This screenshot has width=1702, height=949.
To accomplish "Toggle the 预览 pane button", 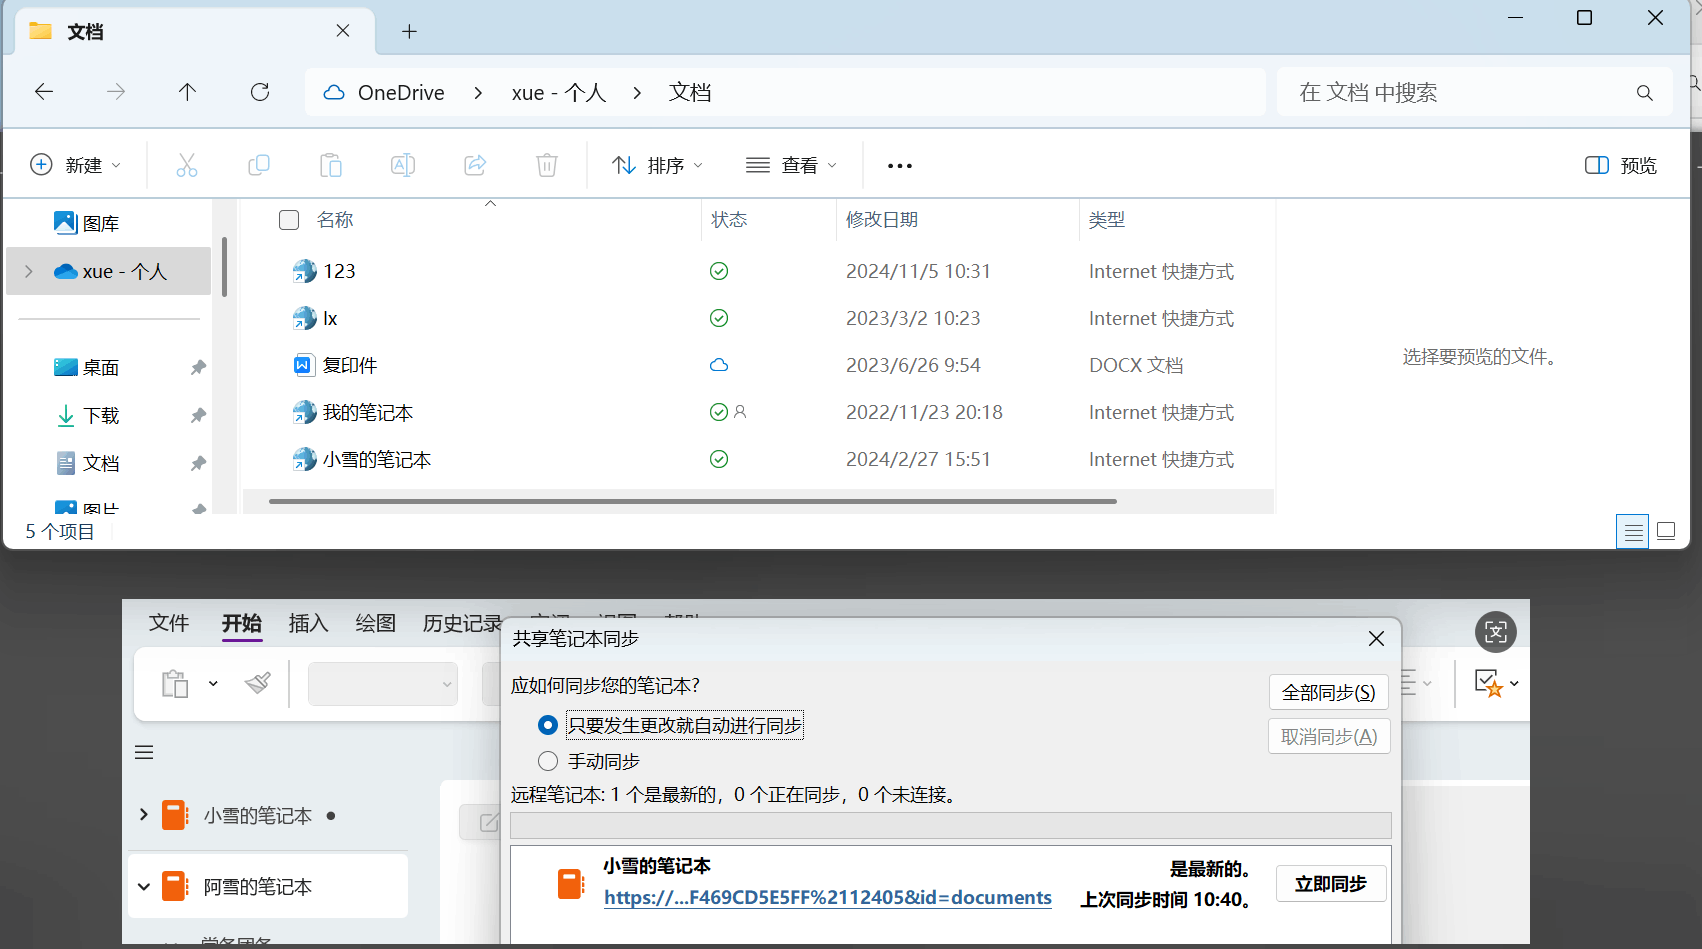I will [x=1621, y=165].
